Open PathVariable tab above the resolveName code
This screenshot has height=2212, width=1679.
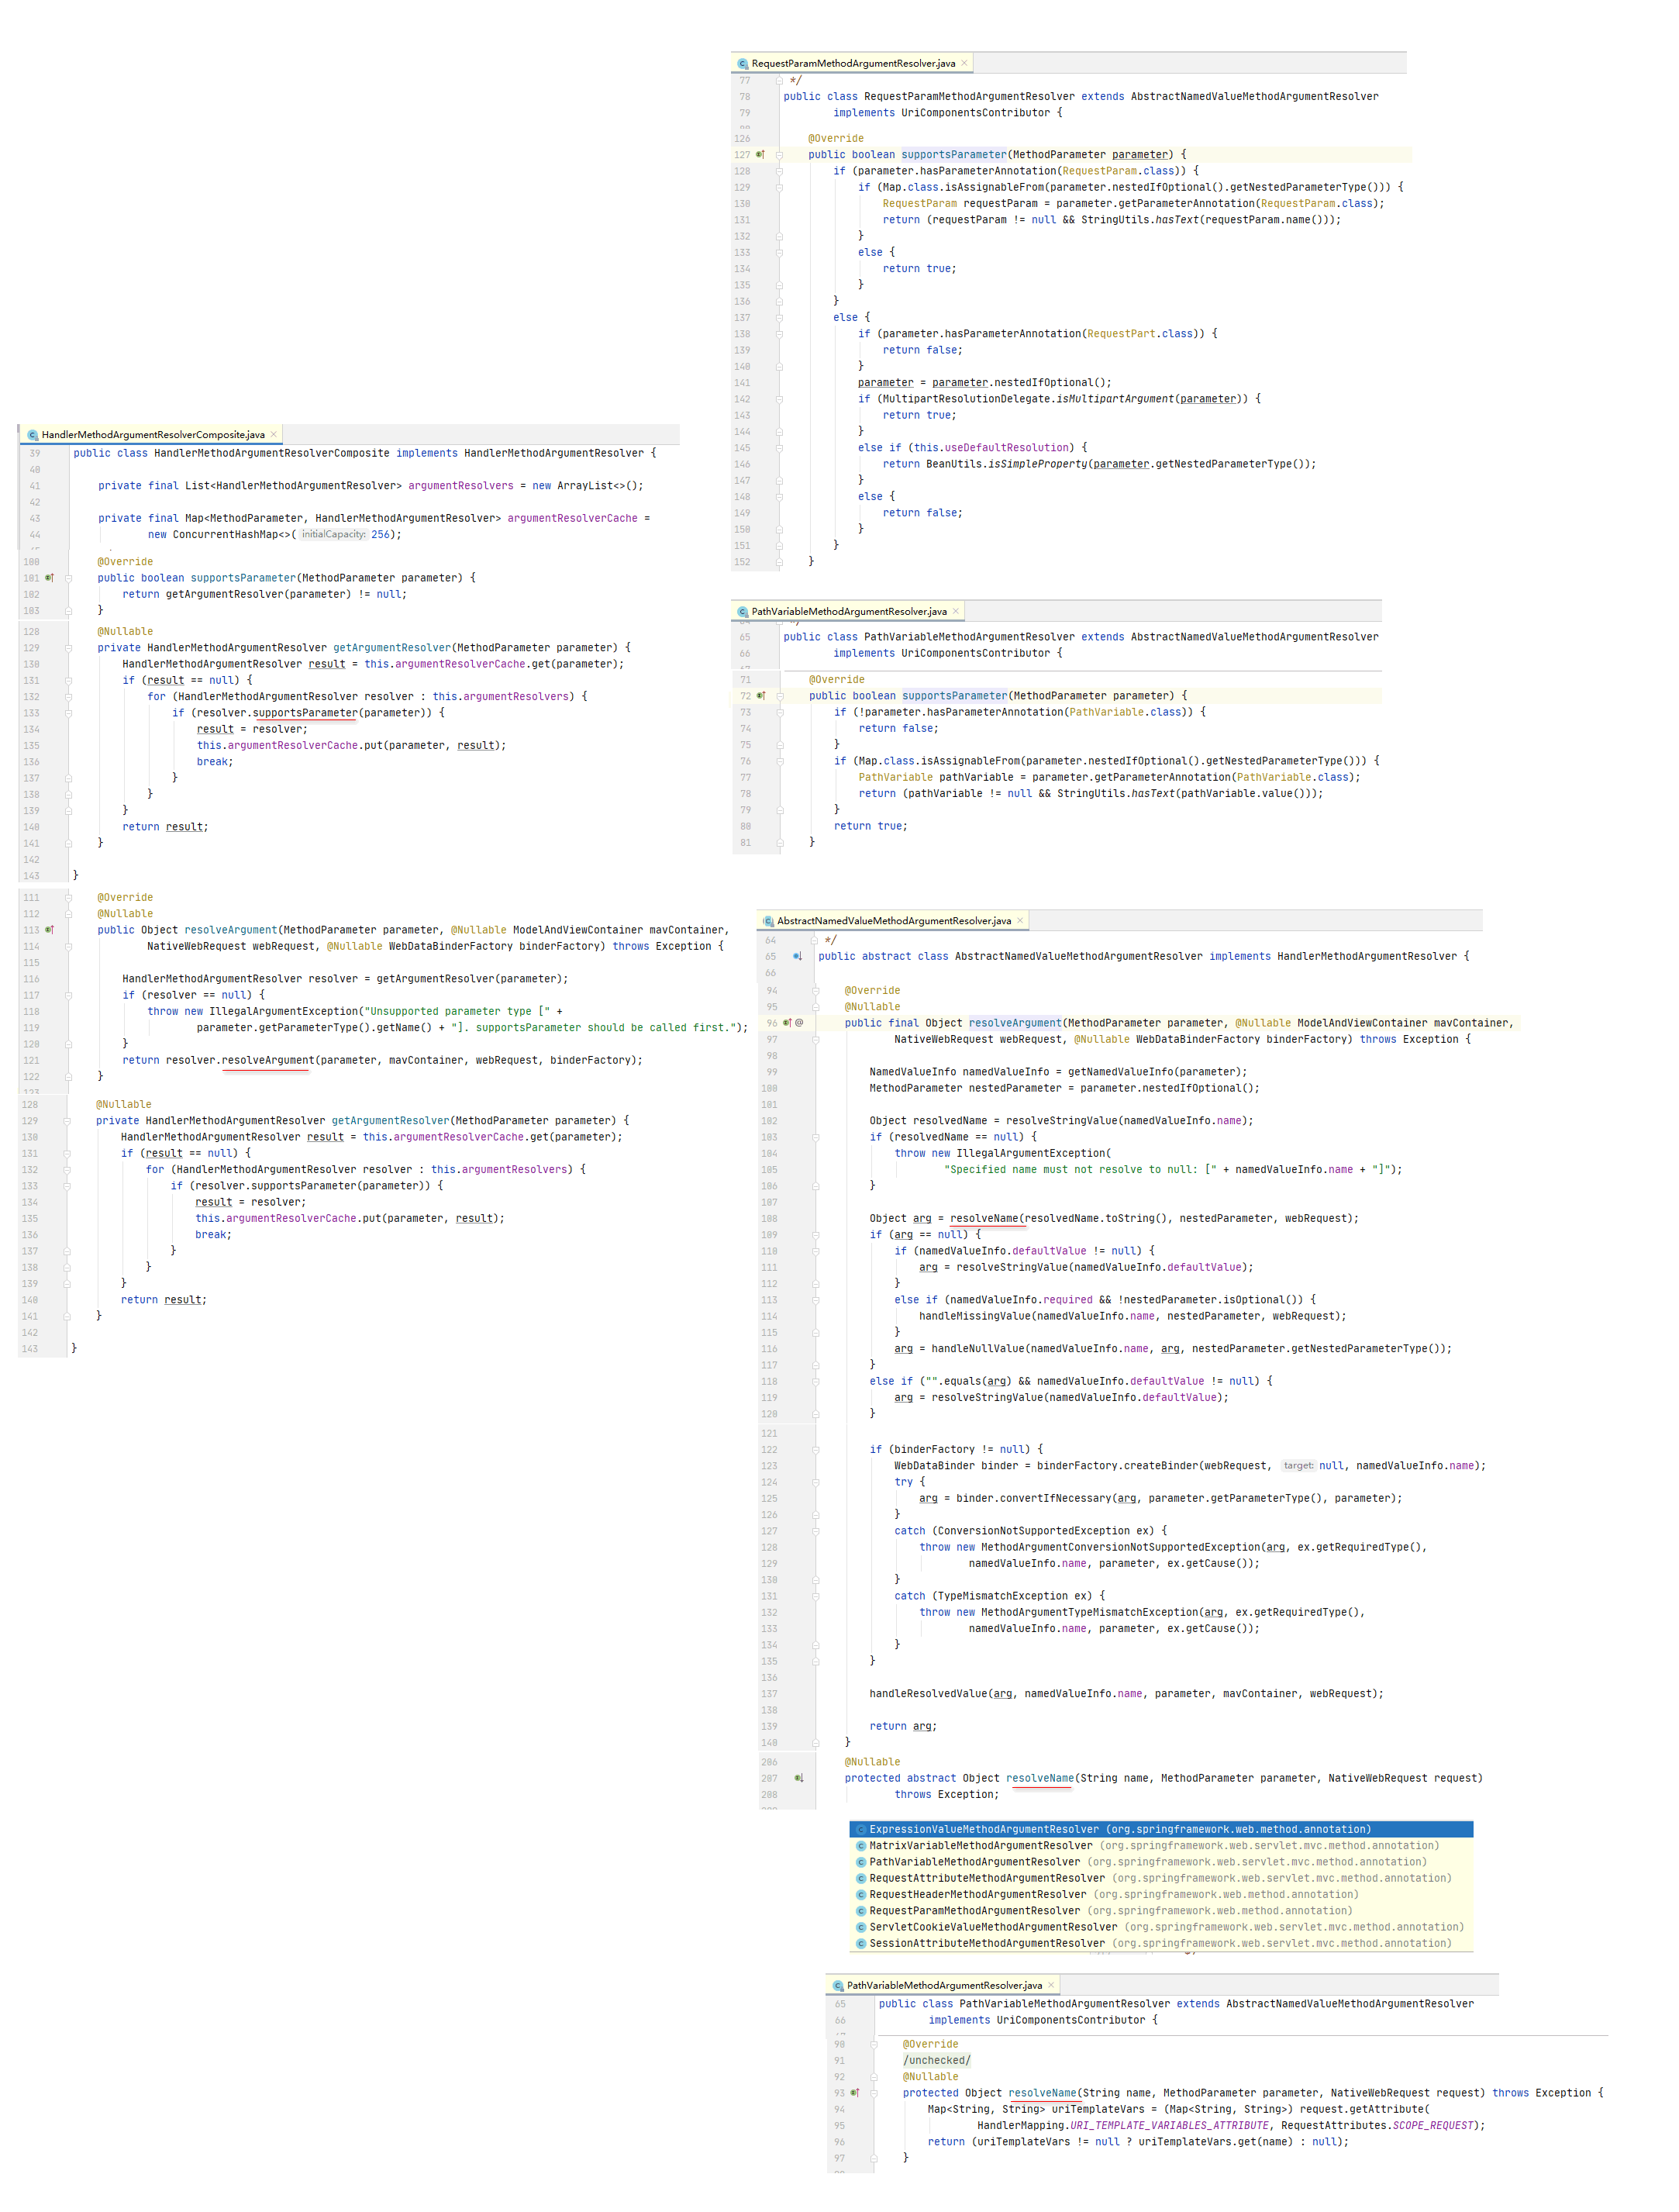pyautogui.click(x=944, y=1985)
